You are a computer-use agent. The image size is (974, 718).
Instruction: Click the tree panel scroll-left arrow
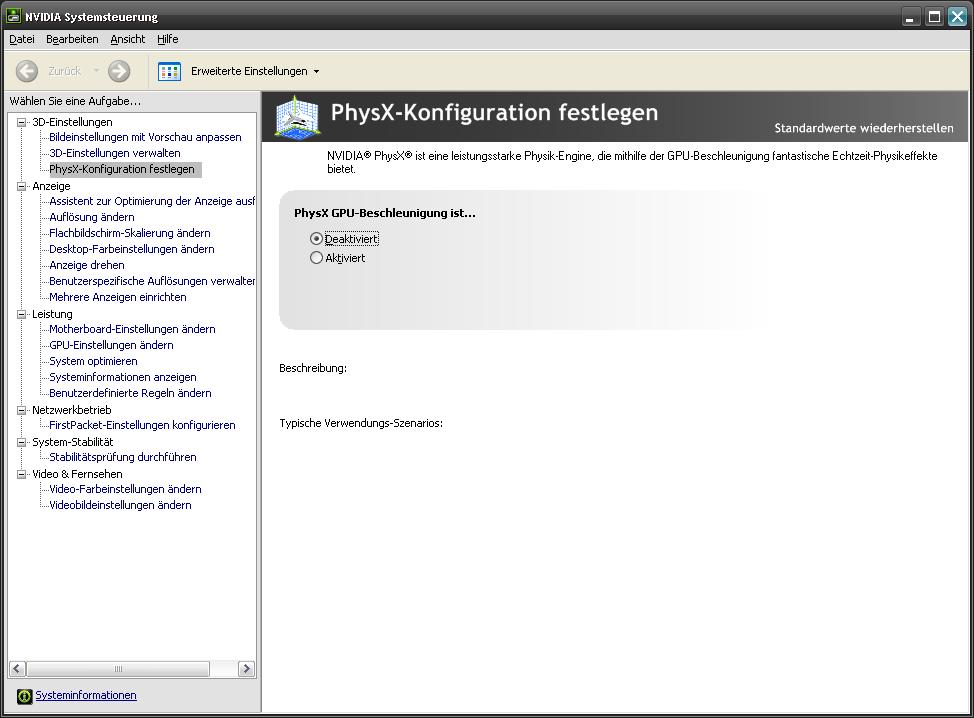coord(17,669)
